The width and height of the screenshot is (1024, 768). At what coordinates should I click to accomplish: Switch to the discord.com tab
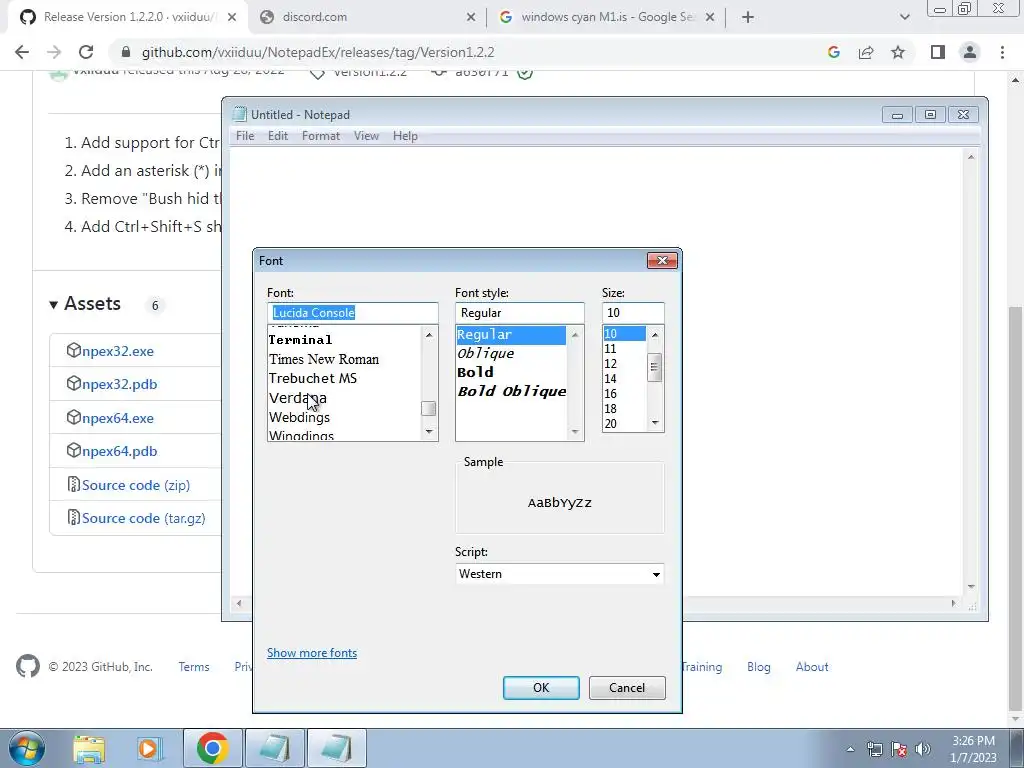[x=368, y=17]
